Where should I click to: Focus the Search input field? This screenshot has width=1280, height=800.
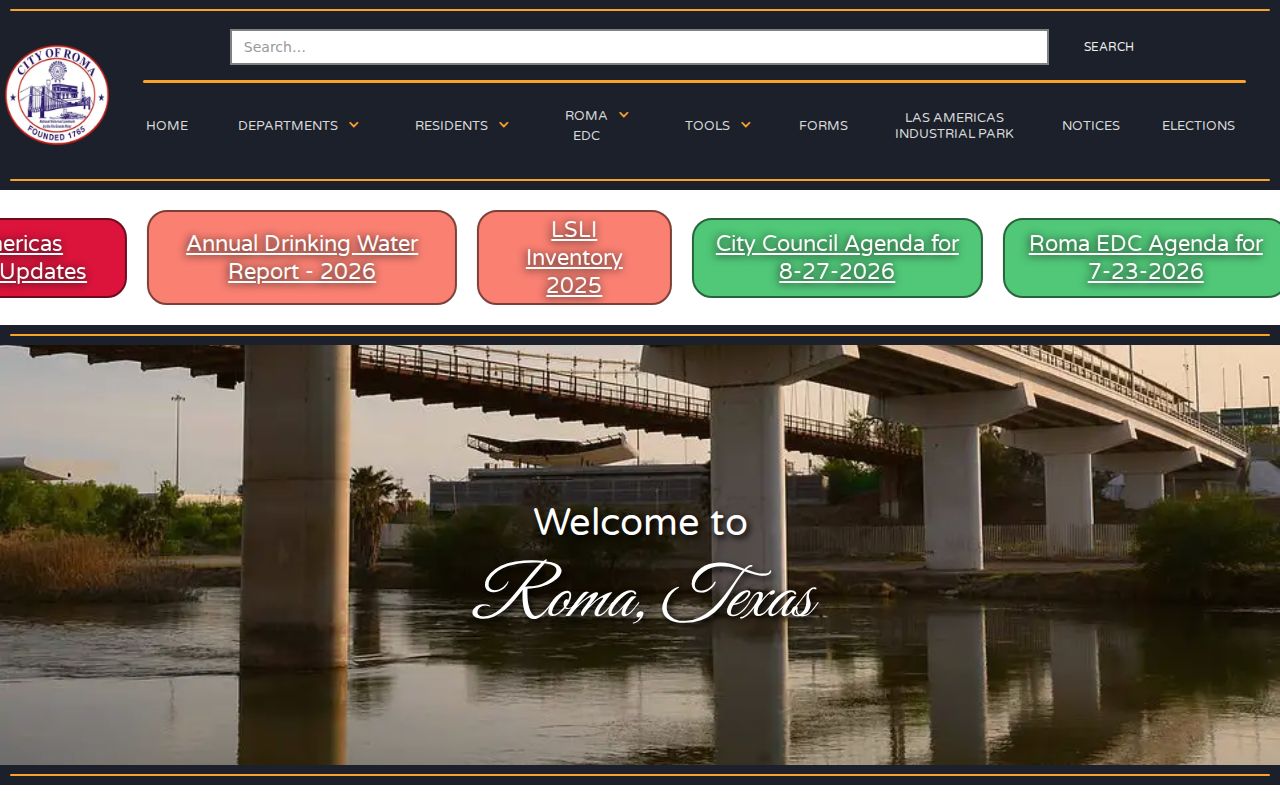tap(639, 47)
